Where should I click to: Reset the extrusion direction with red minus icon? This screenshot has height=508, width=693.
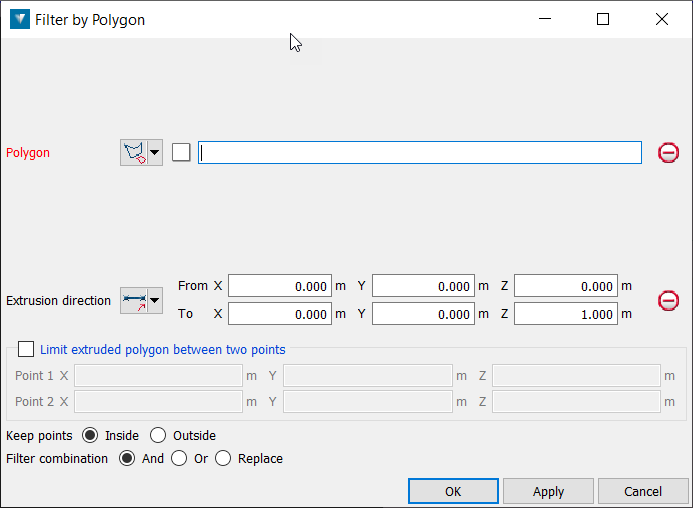pos(668,301)
